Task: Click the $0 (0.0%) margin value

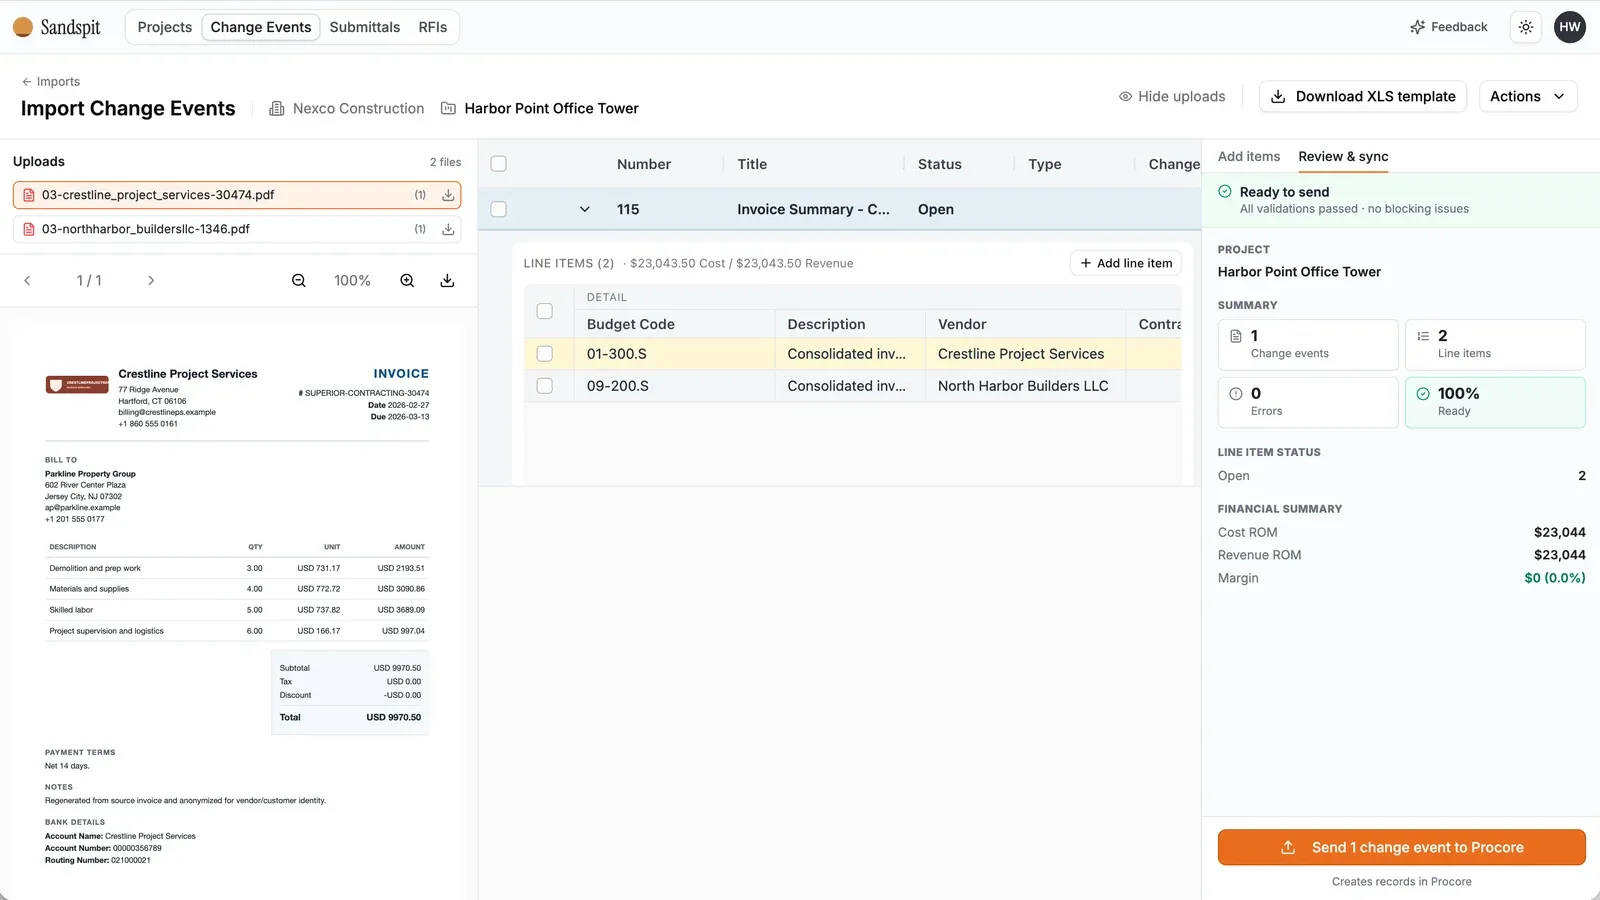Action: (1555, 578)
